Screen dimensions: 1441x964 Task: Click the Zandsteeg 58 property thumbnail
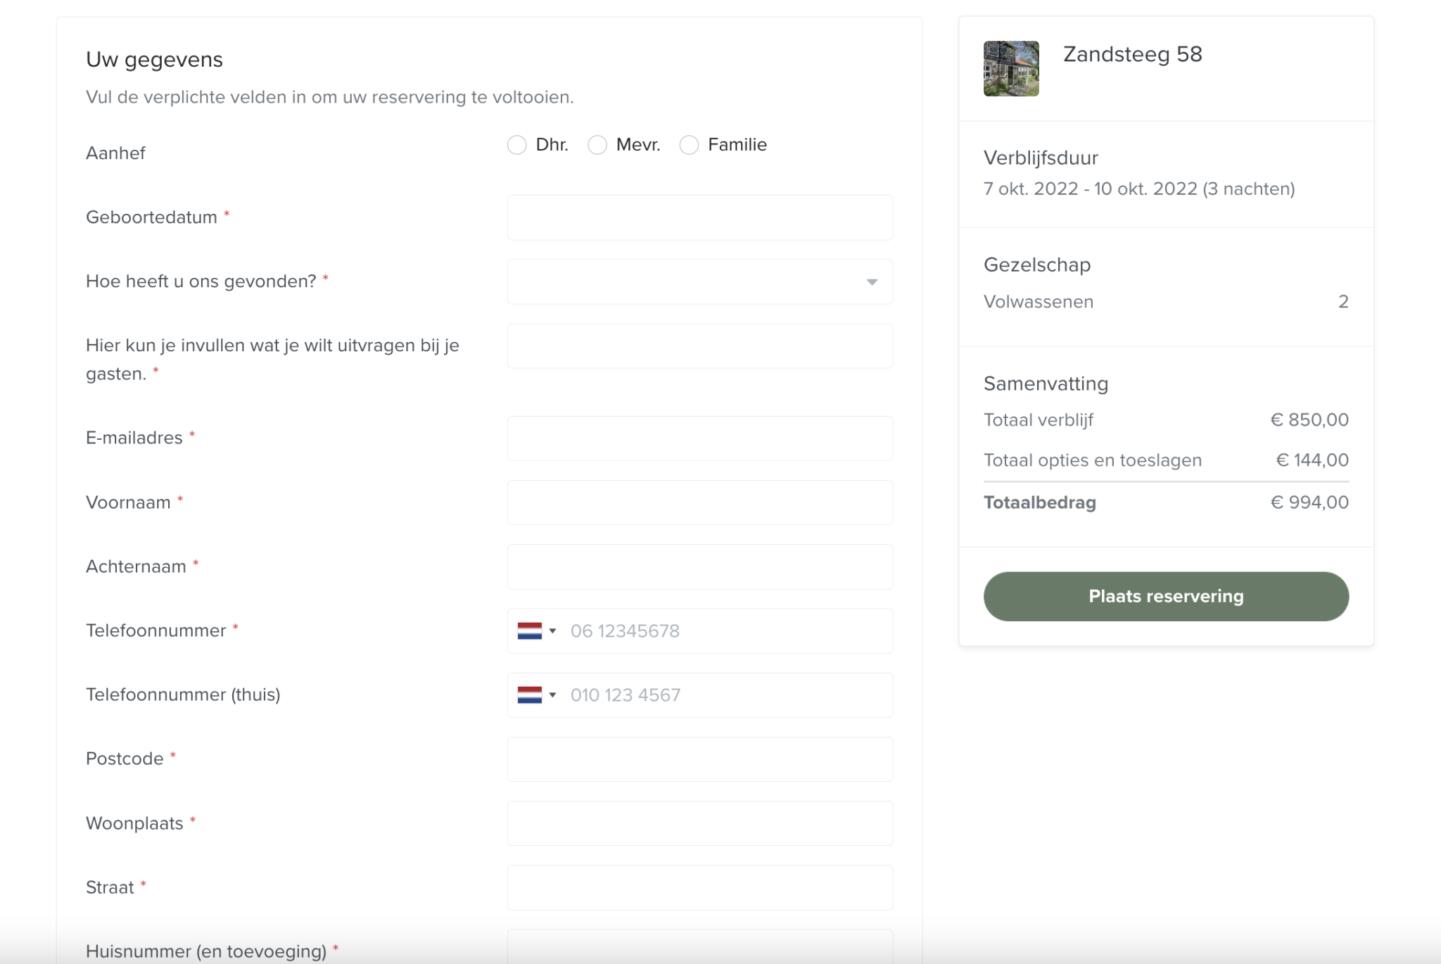pos(1011,69)
